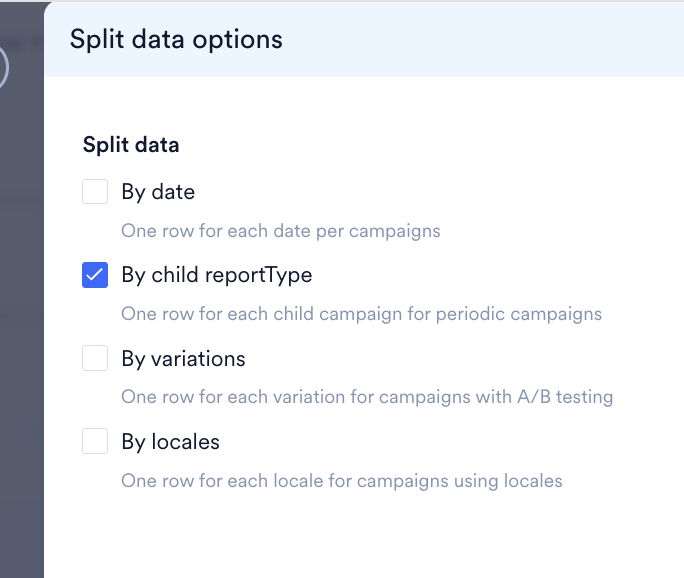Image resolution: width=684 pixels, height=578 pixels.
Task: Click "One row for each date per campaigns"
Action: tap(280, 231)
